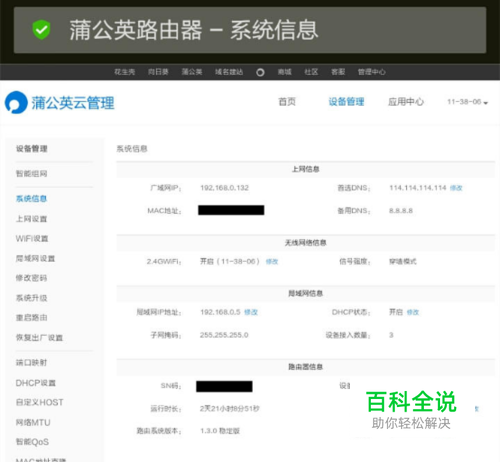Open DHCP设置 in the sidebar

click(36, 383)
